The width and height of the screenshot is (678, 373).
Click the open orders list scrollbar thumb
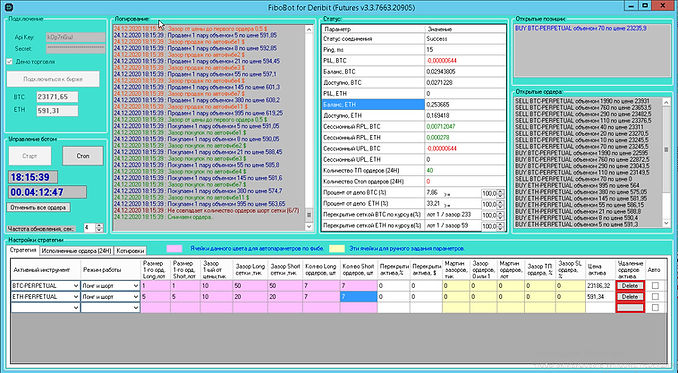tap(666, 150)
